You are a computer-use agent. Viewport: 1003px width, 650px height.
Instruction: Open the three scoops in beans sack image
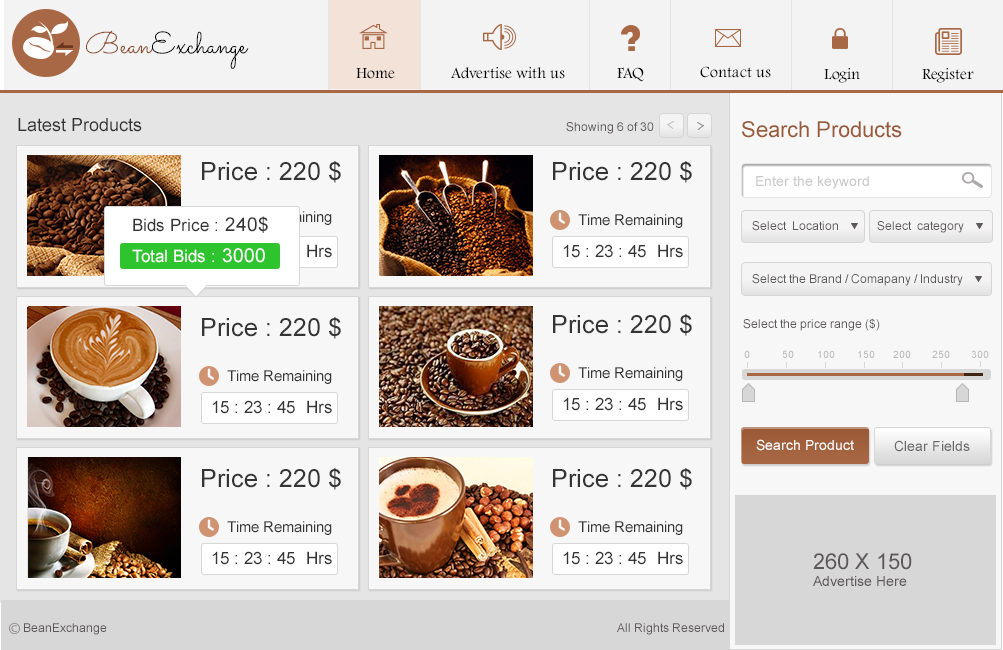click(x=455, y=215)
